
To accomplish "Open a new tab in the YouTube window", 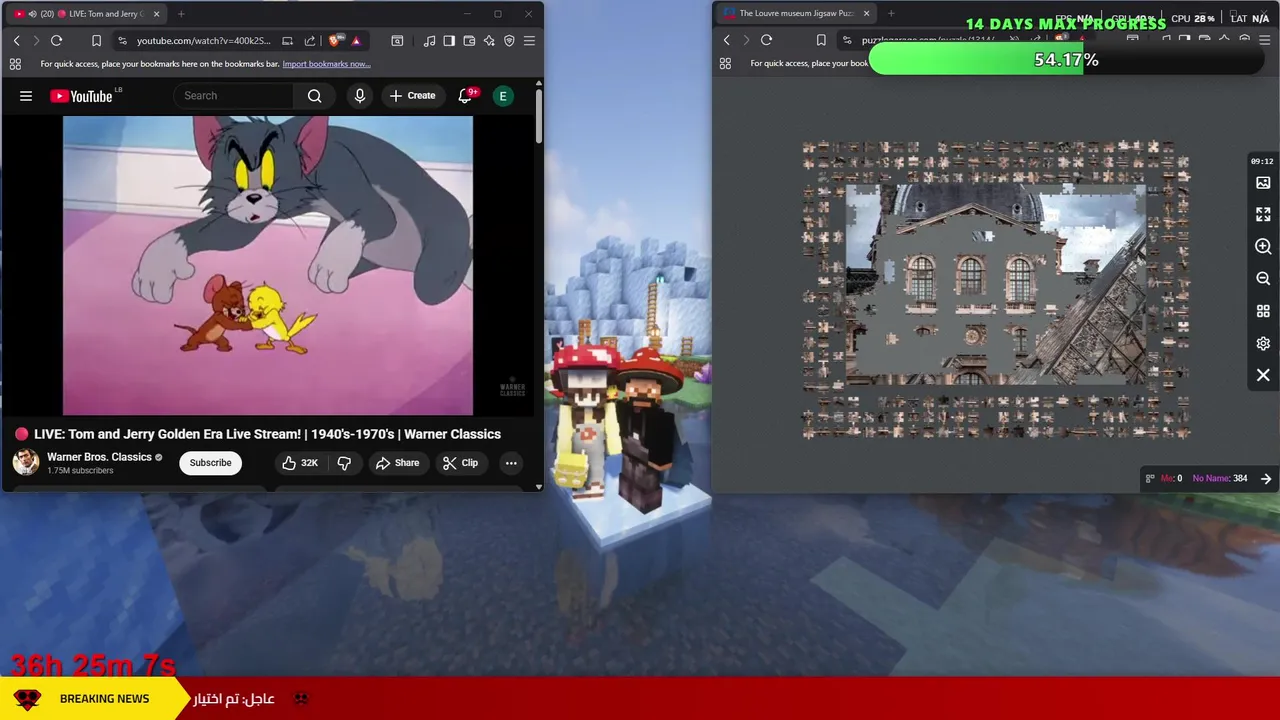I will [x=181, y=14].
